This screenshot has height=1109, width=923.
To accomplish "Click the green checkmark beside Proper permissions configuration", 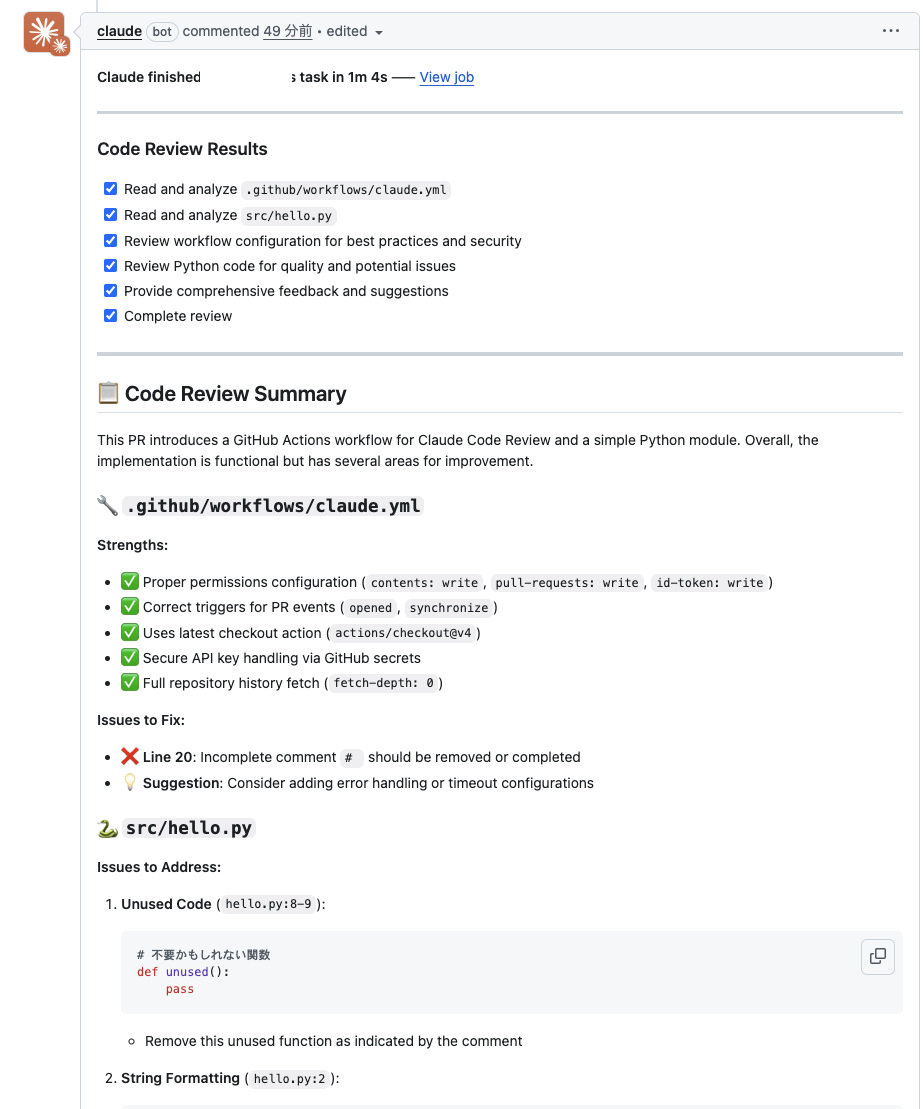I will 130,581.
